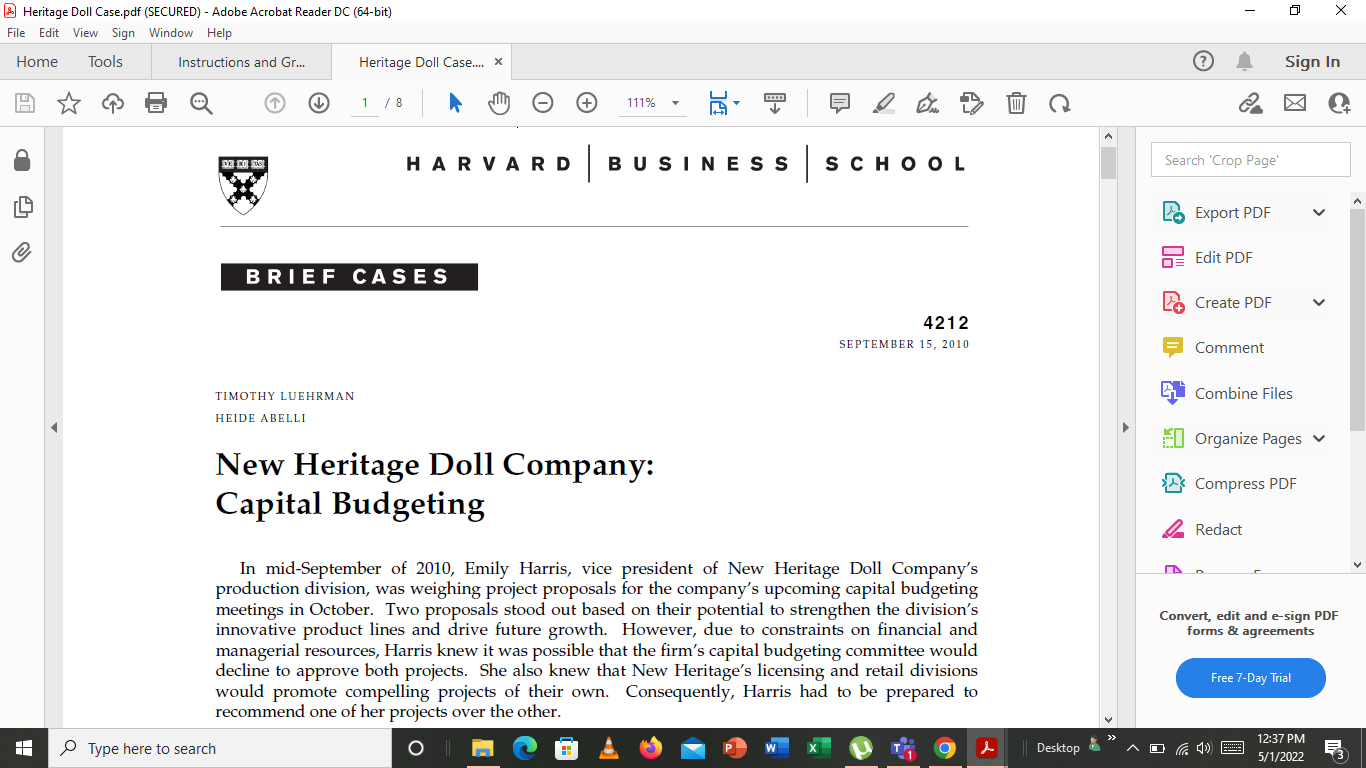Open the View menu

[x=85, y=32]
